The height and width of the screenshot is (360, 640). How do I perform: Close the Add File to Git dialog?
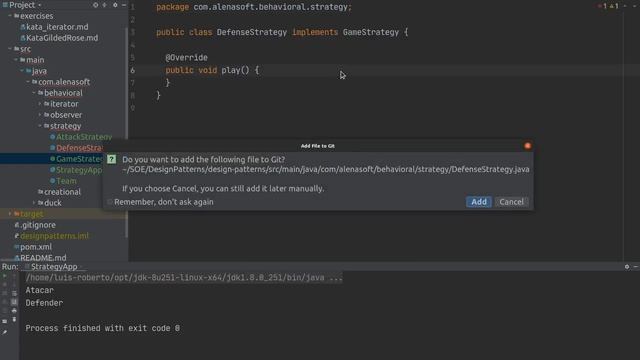point(527,146)
